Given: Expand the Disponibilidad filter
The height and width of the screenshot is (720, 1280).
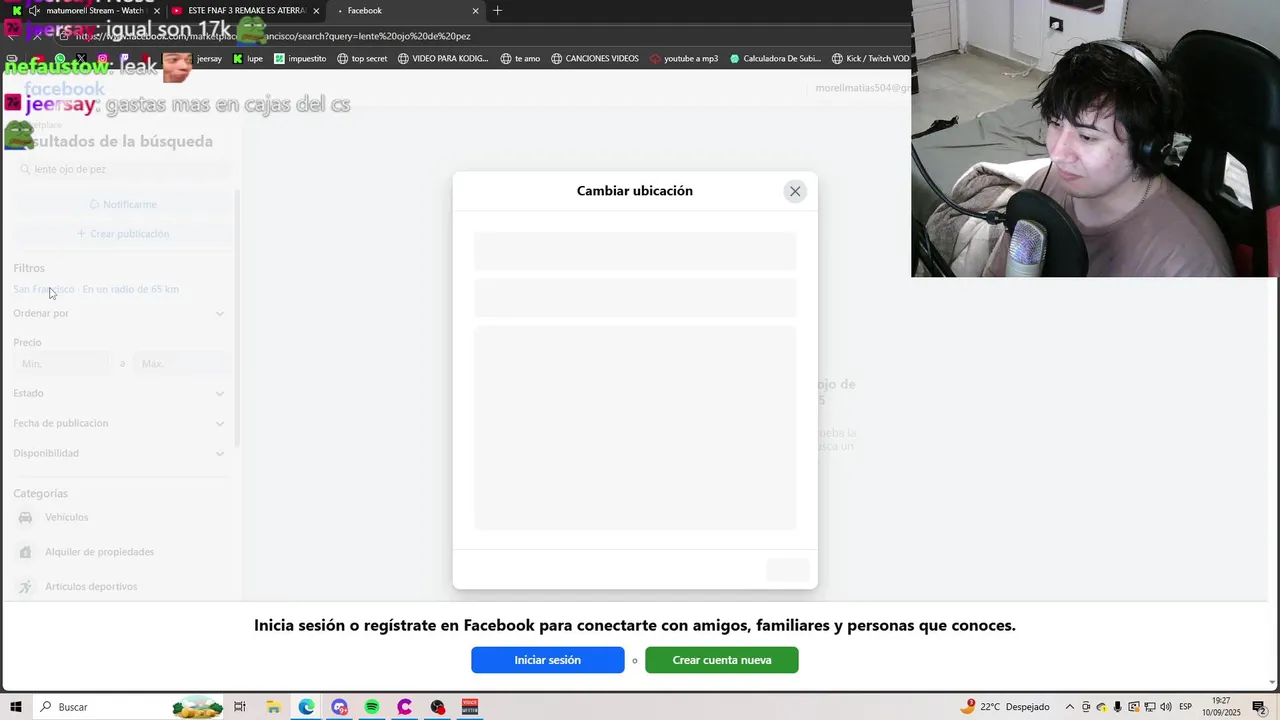Looking at the screenshot, I should (x=118, y=453).
